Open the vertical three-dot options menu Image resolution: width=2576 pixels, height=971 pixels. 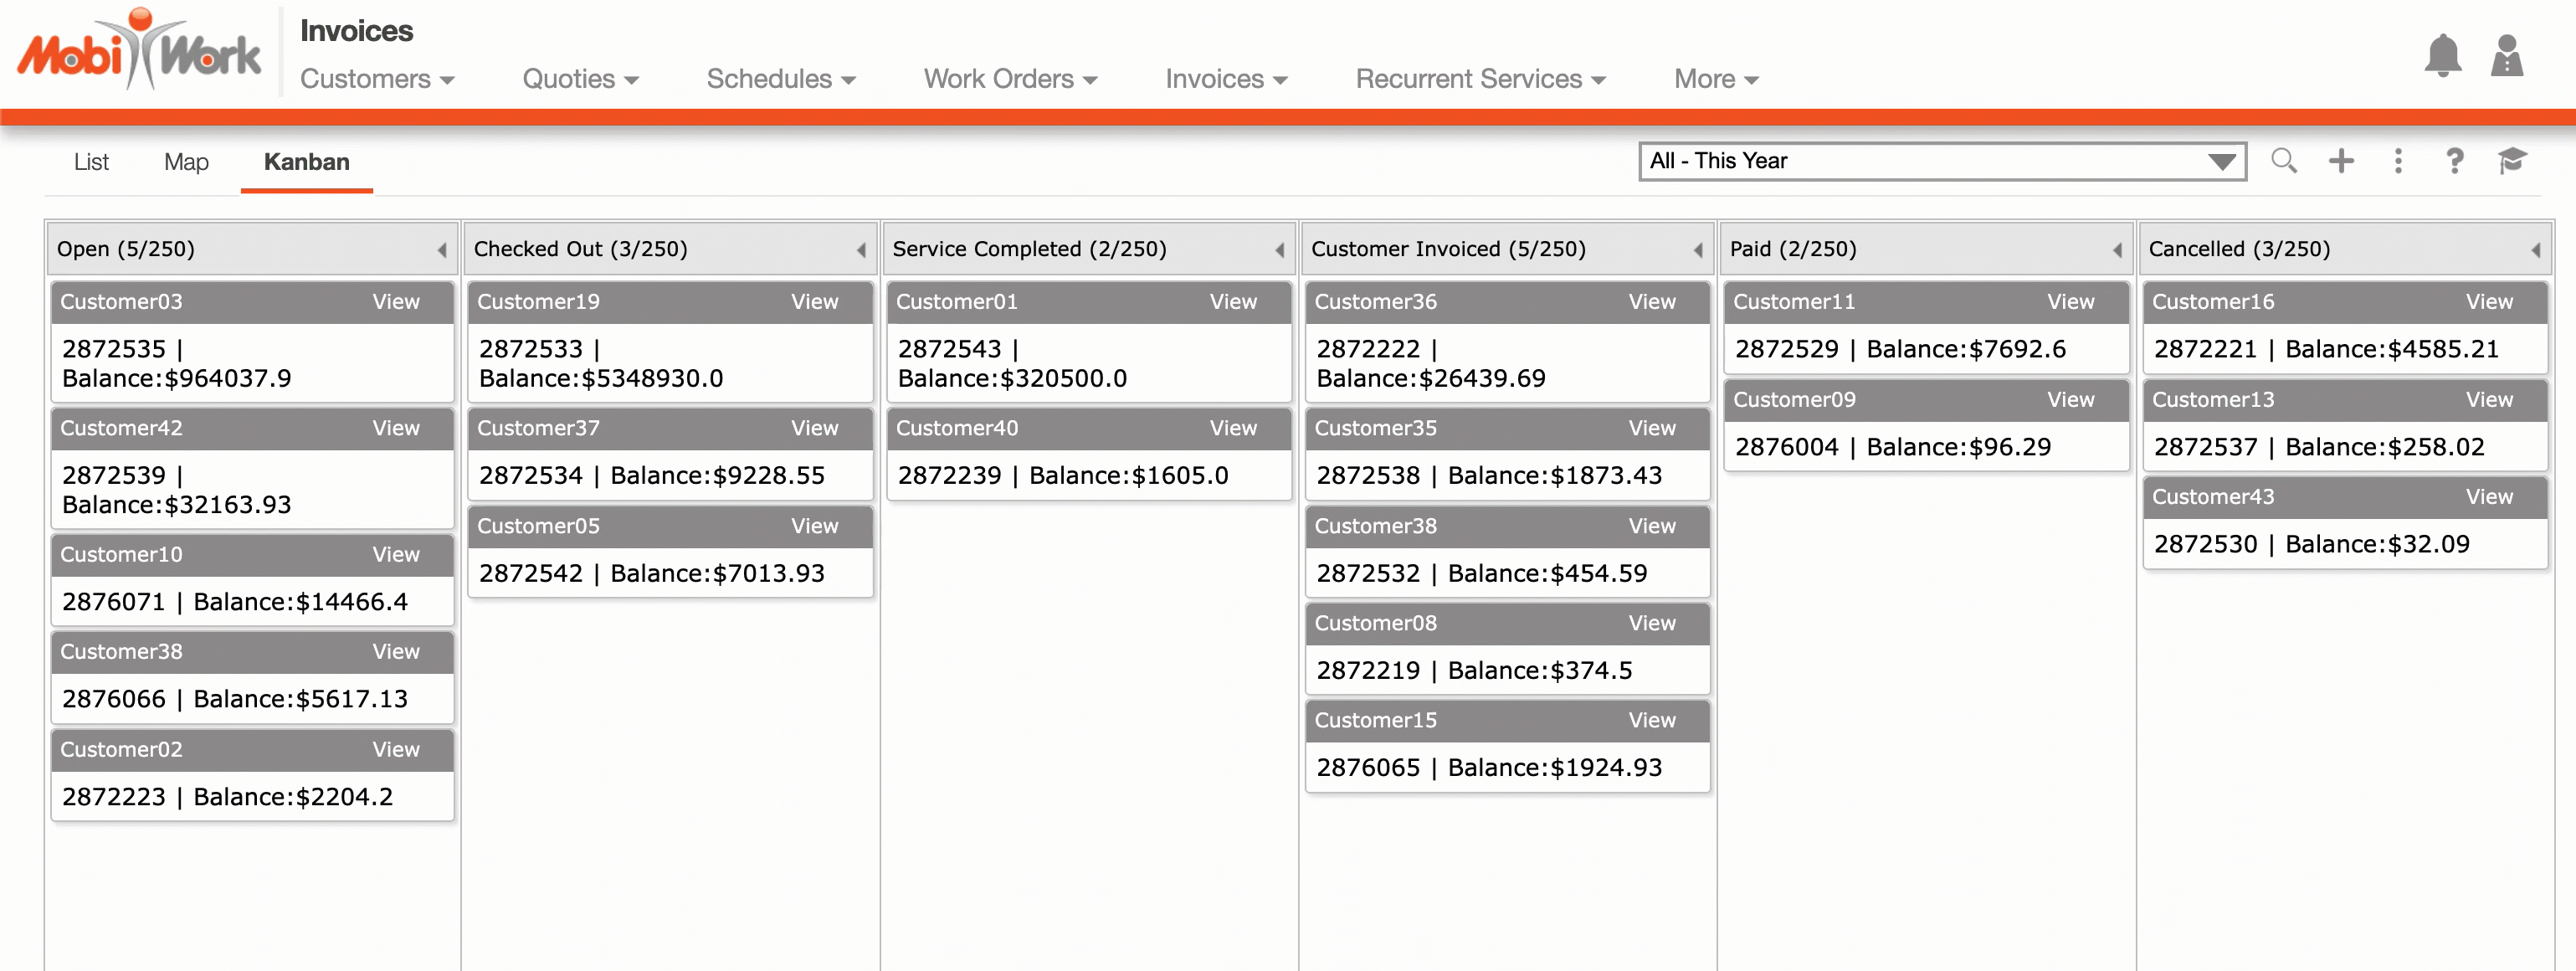coord(2398,161)
